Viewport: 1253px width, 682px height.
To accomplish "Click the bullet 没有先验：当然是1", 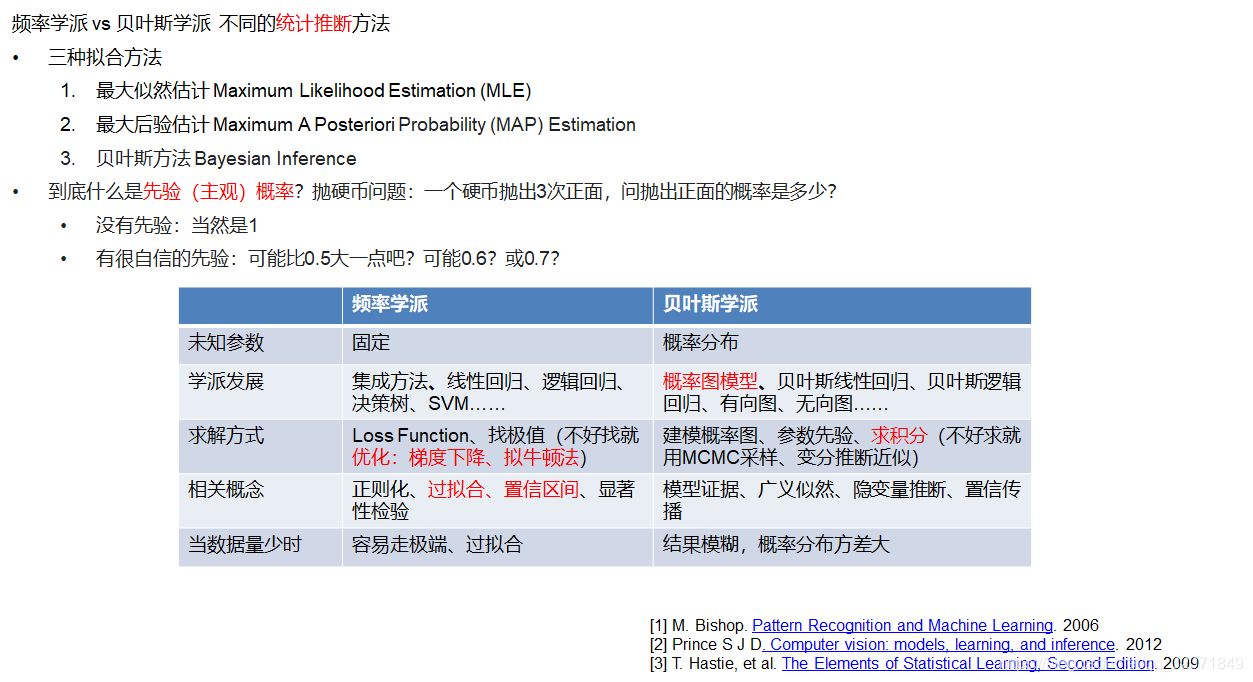I will [x=177, y=226].
